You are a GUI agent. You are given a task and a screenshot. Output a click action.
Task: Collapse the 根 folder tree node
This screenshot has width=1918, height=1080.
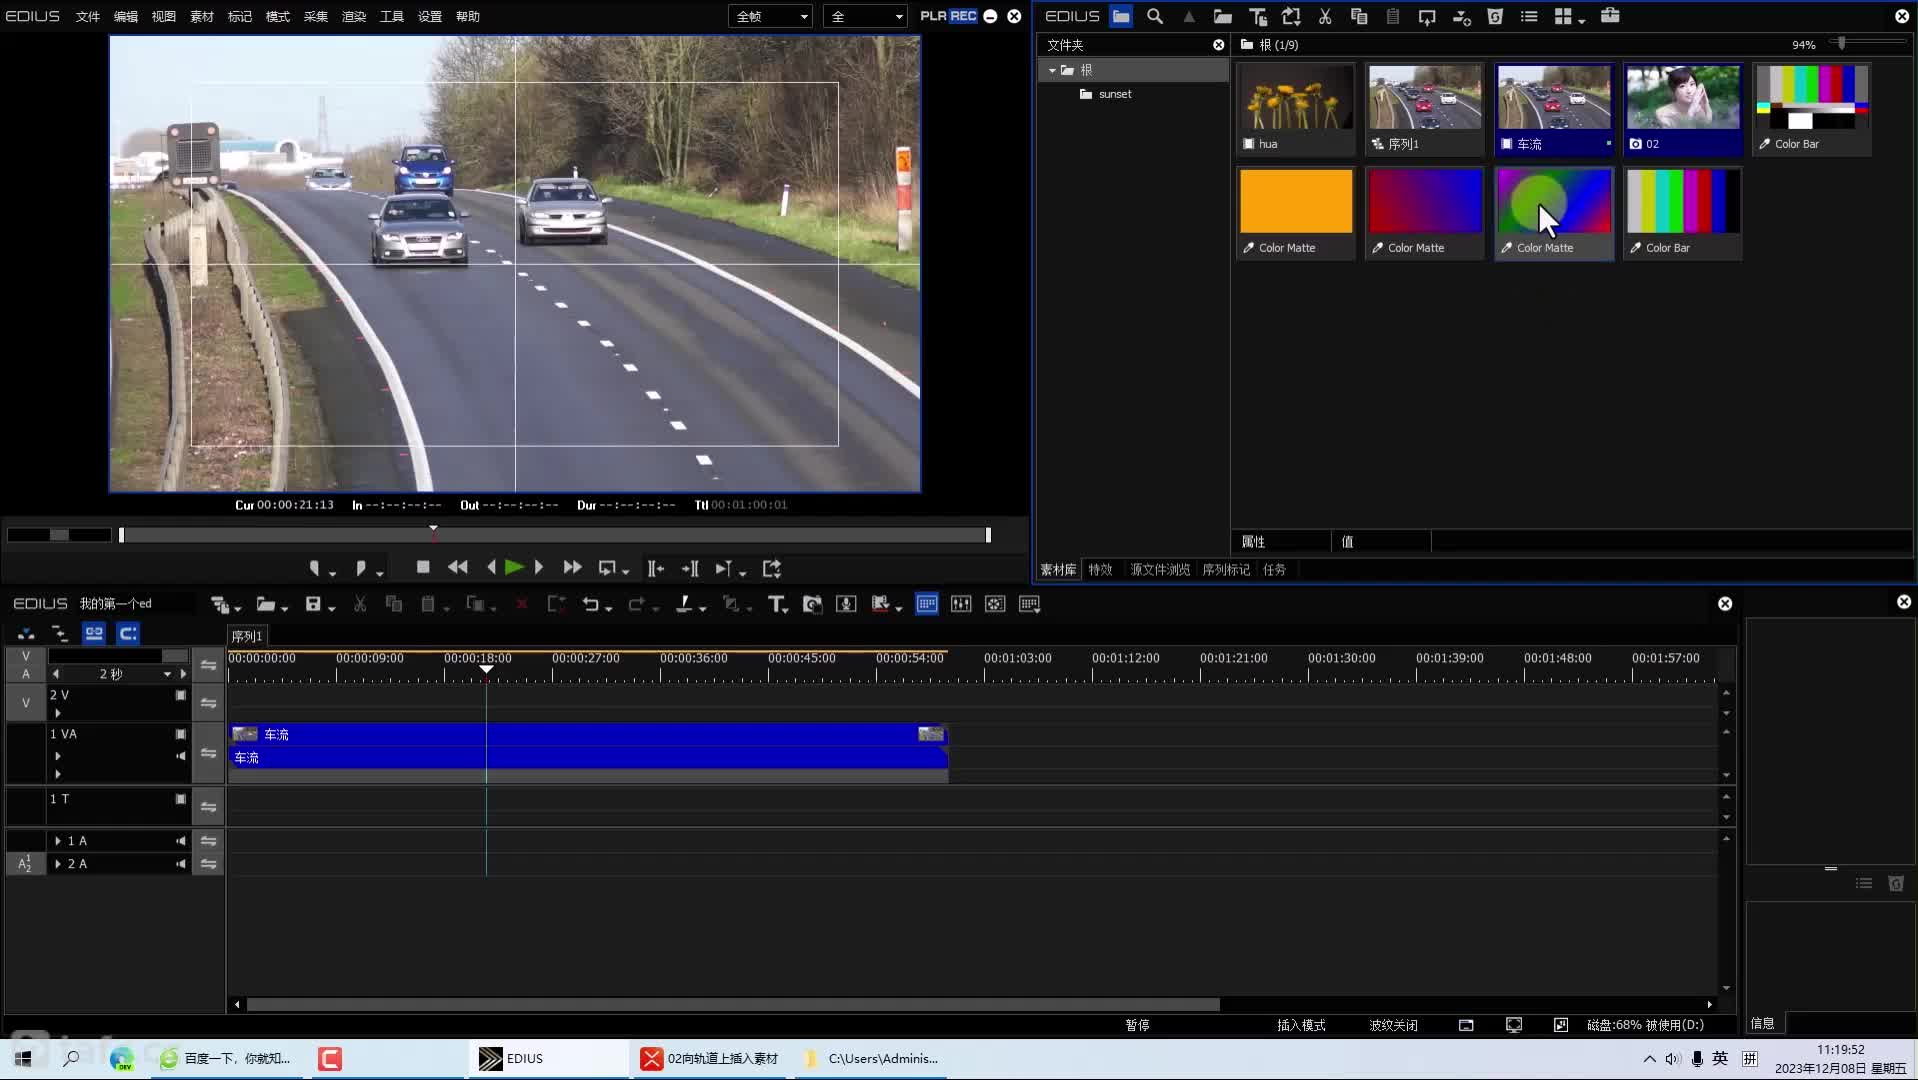pyautogui.click(x=1052, y=70)
